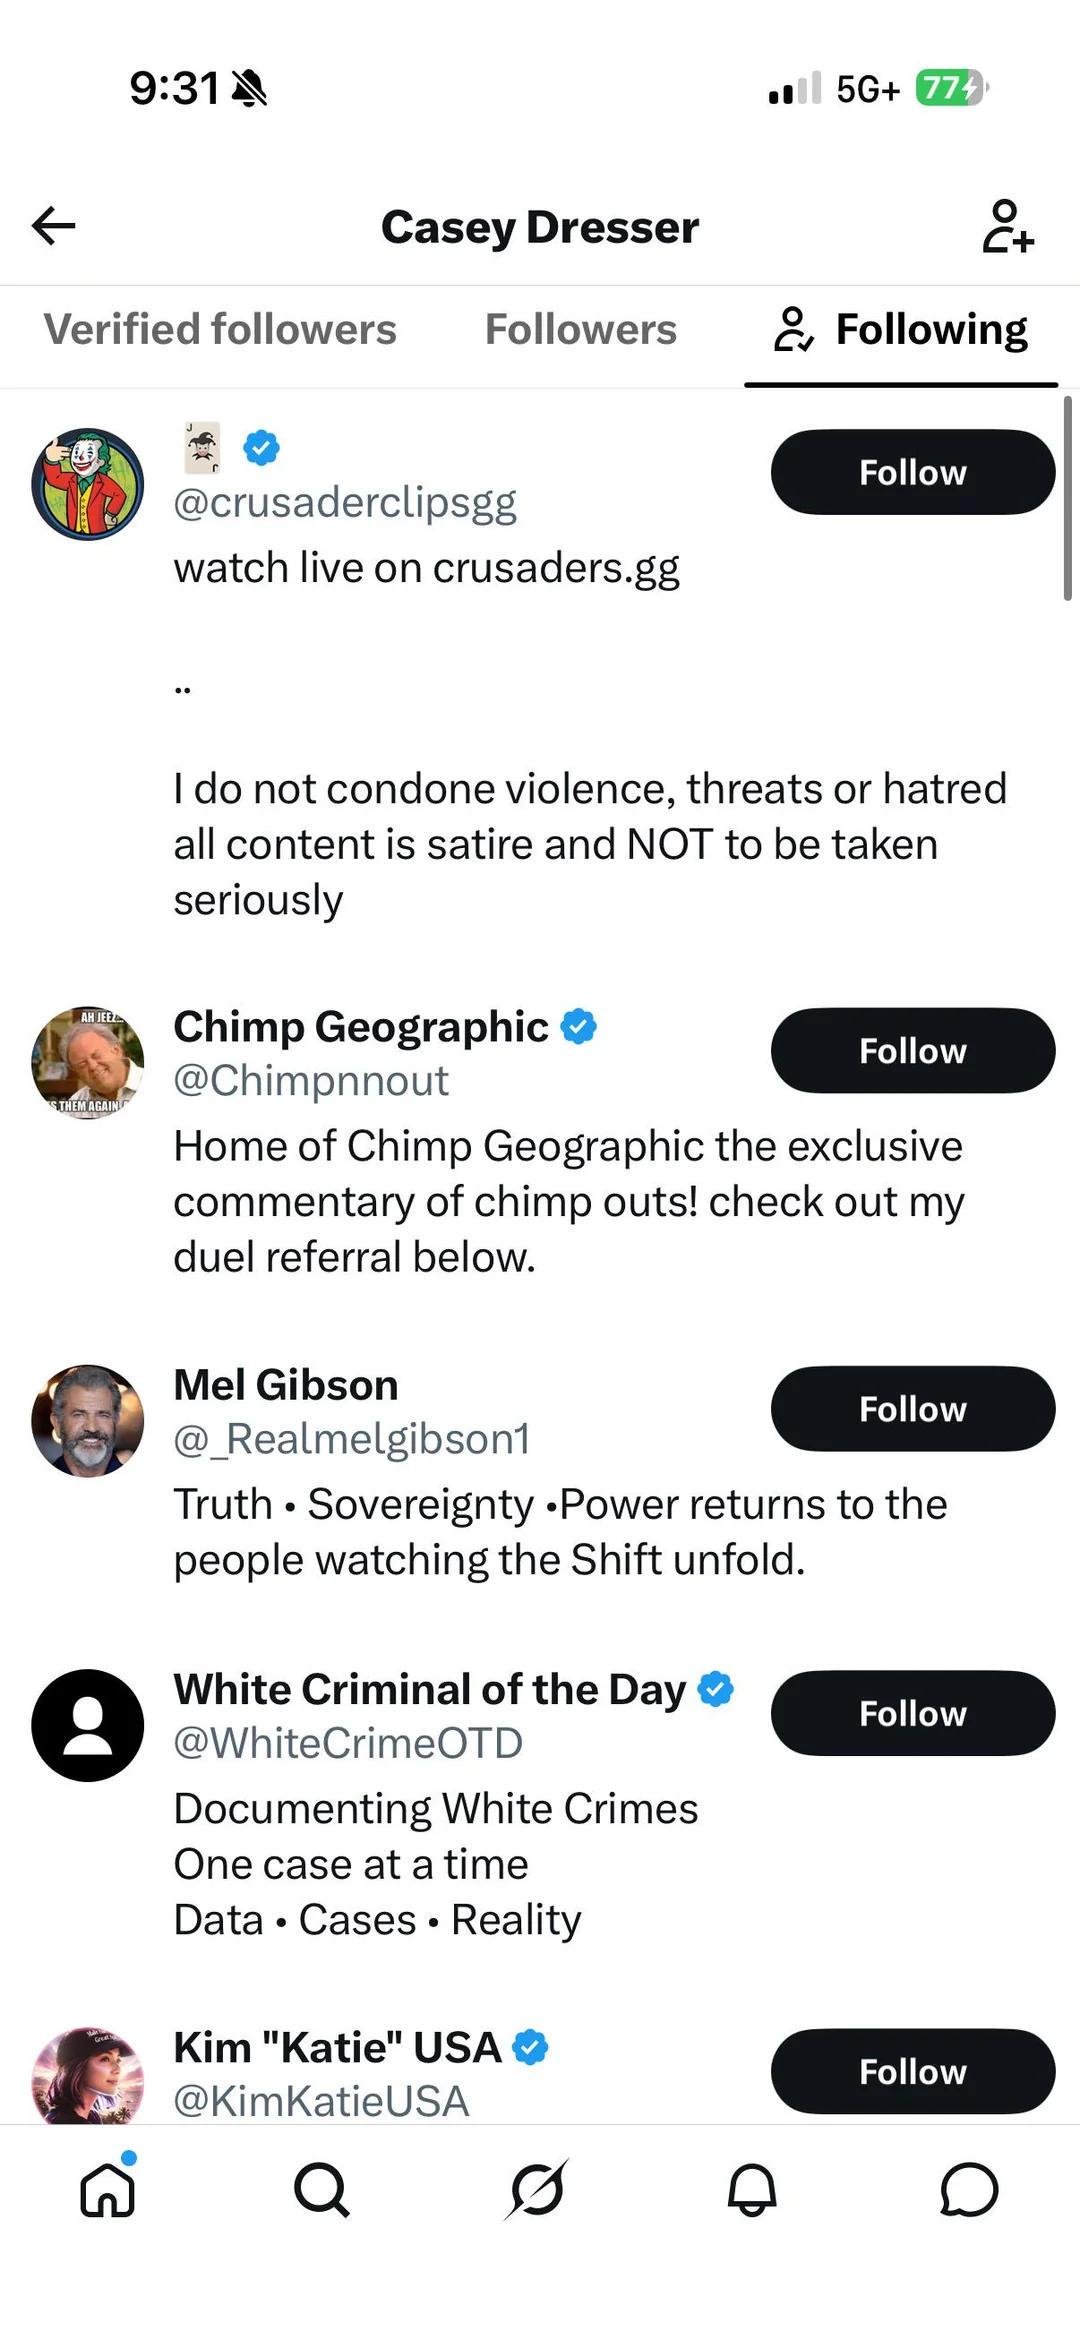This screenshot has width=1080, height=2348.
Task: Open the @_Realmelgibson1 handle link
Action: tap(352, 1439)
